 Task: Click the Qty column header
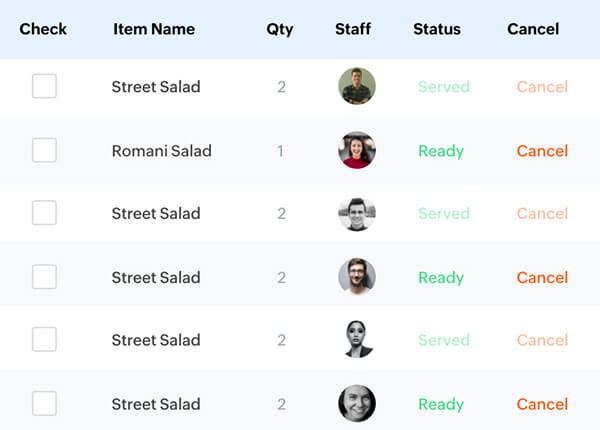pos(280,29)
